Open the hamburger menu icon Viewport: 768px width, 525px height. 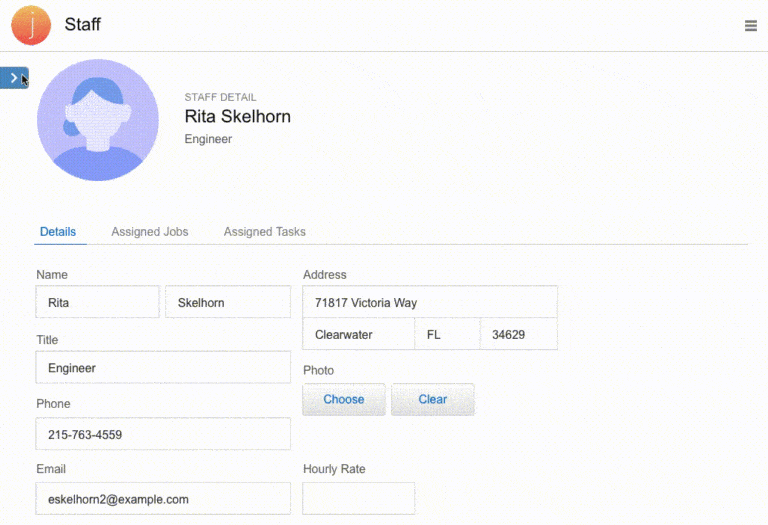750,26
